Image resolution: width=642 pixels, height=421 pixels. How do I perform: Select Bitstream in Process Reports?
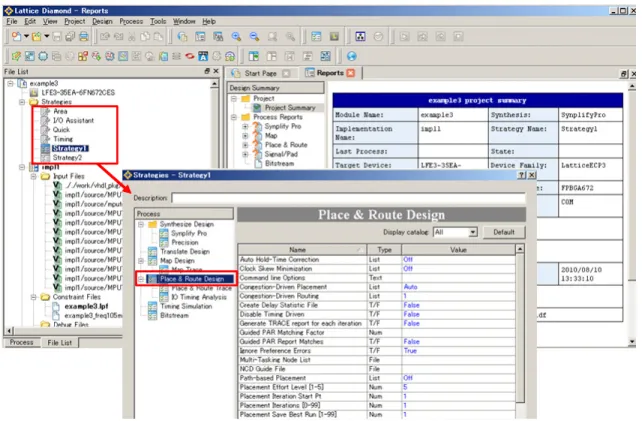point(279,163)
